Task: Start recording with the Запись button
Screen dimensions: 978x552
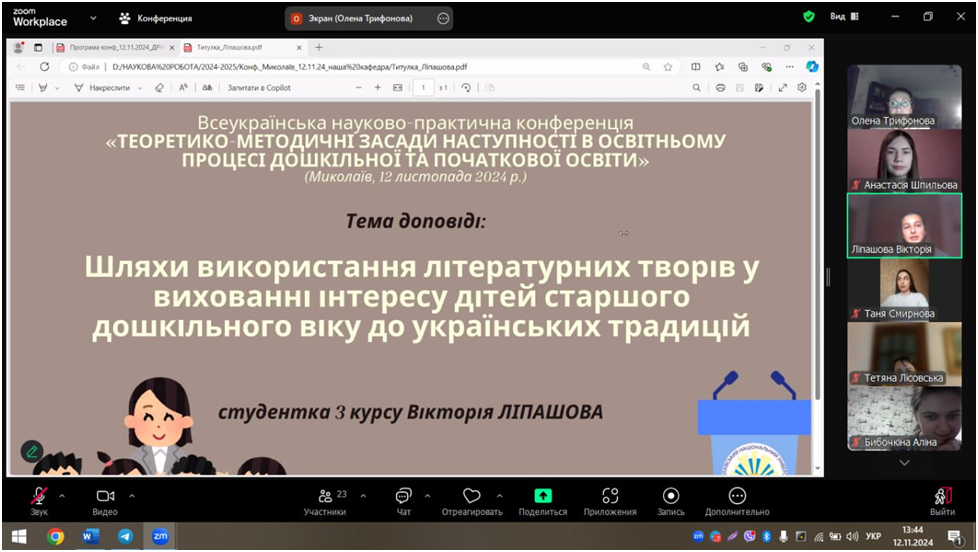Action: pyautogui.click(x=671, y=497)
